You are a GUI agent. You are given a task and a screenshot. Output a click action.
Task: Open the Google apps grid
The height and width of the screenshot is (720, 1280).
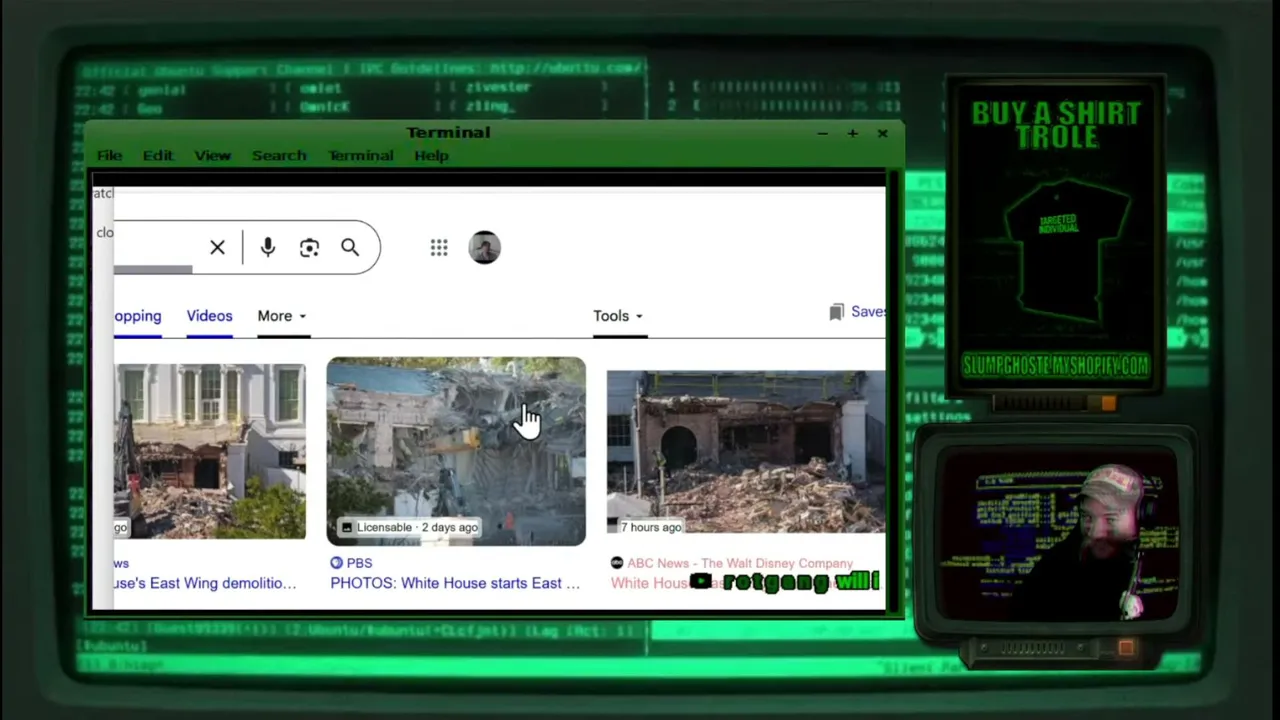(x=439, y=248)
